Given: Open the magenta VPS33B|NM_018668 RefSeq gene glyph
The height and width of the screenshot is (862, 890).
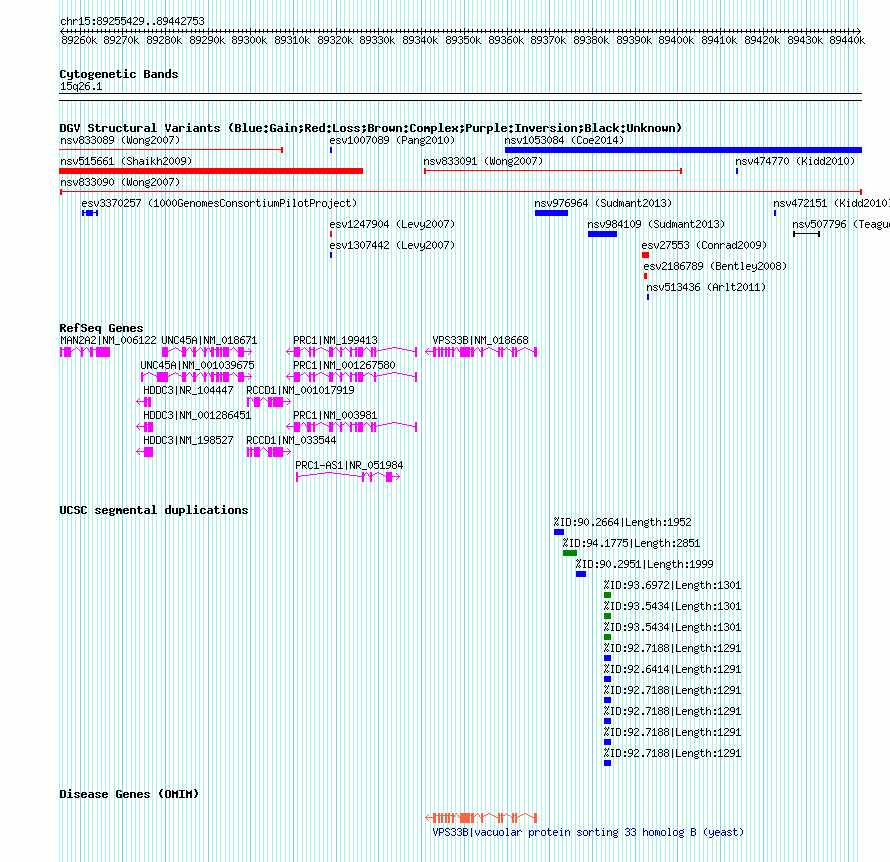Looking at the screenshot, I should point(481,352).
